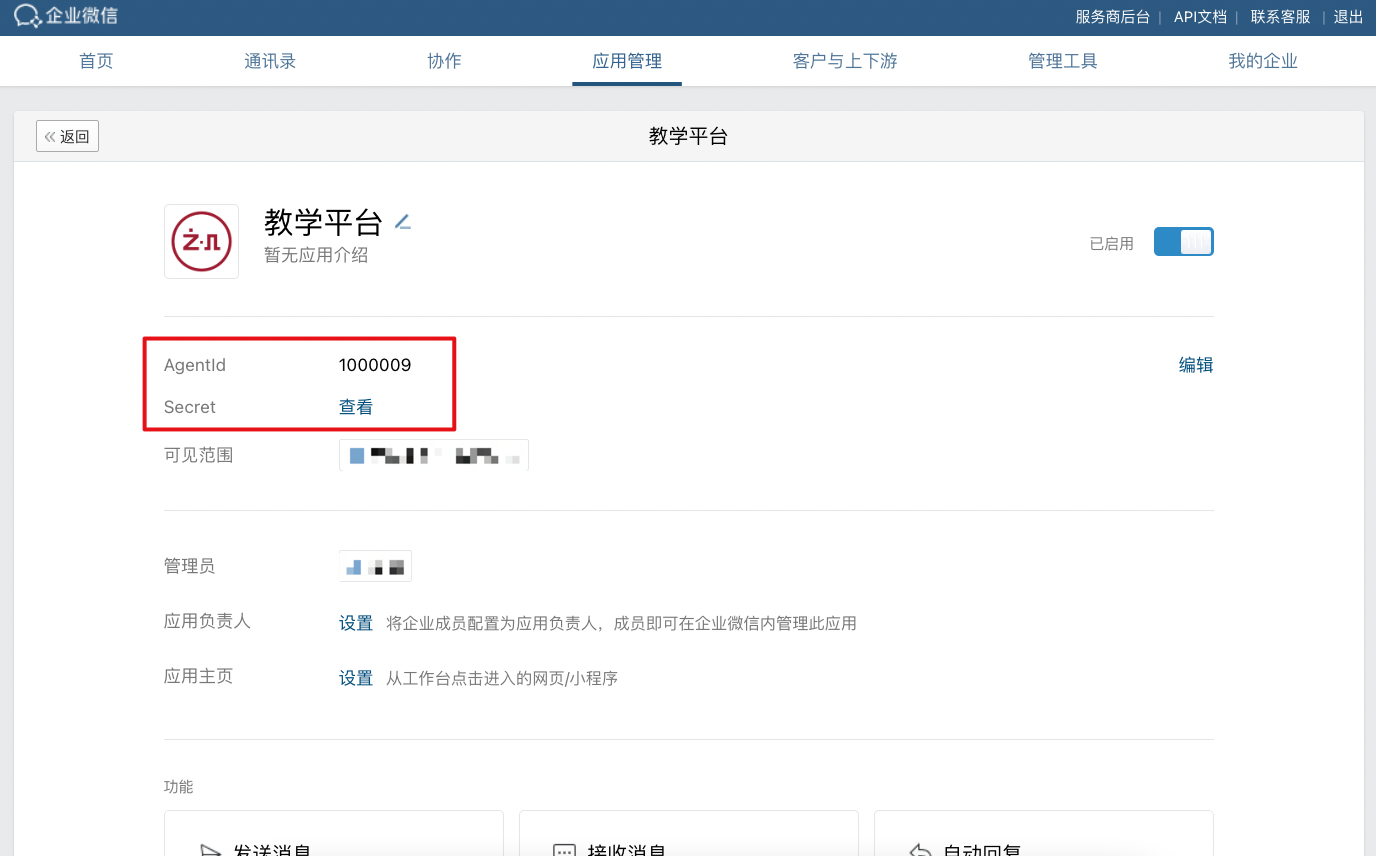
Task: Click the blurred 管理员 name box
Action: click(375, 566)
